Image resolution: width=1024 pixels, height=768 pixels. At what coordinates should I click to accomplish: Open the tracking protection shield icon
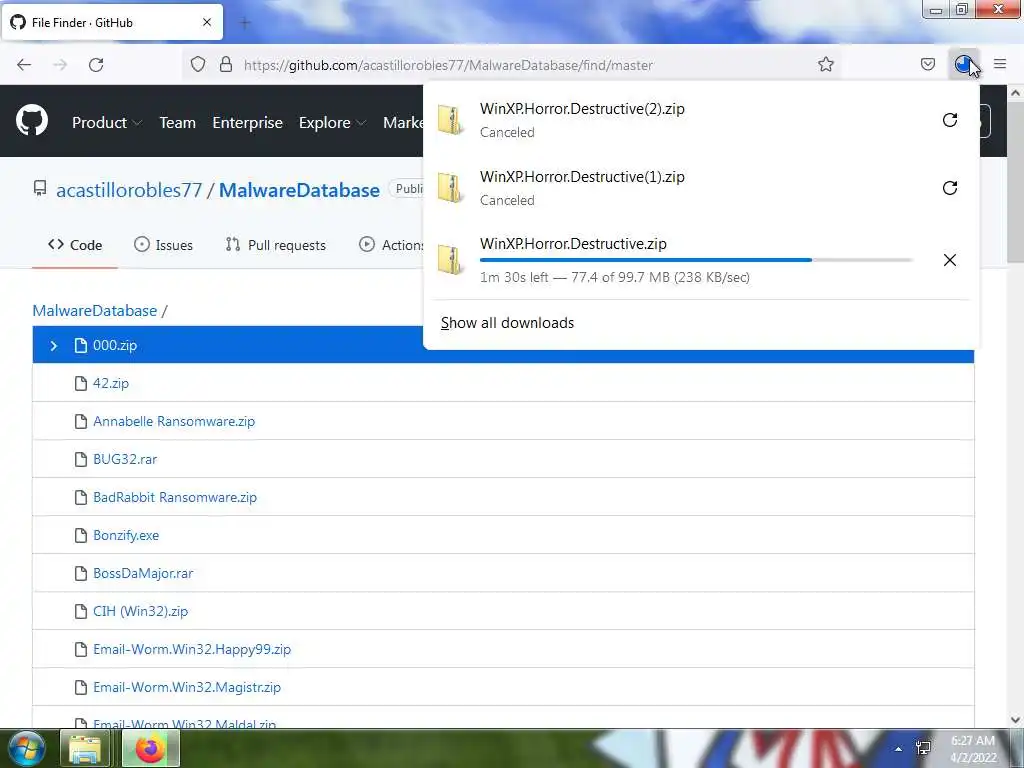pos(198,64)
